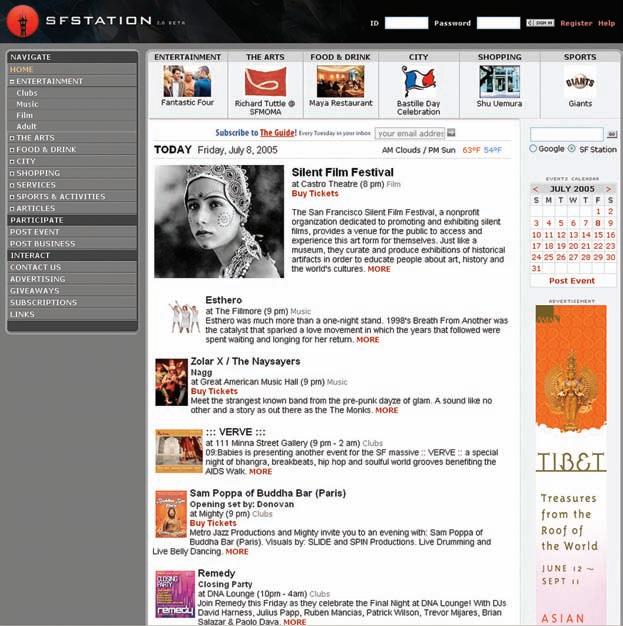Click the email address input field
Screen dimensions: 623x626
[x=410, y=133]
